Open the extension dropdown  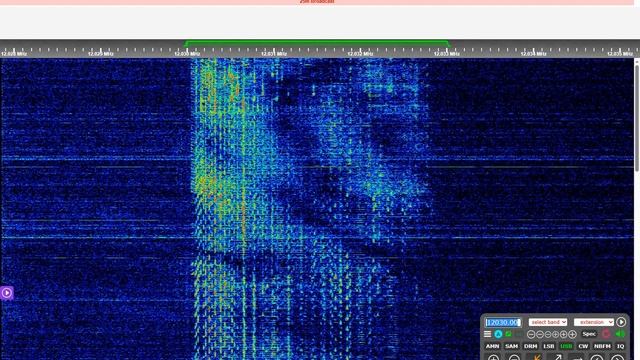click(593, 322)
